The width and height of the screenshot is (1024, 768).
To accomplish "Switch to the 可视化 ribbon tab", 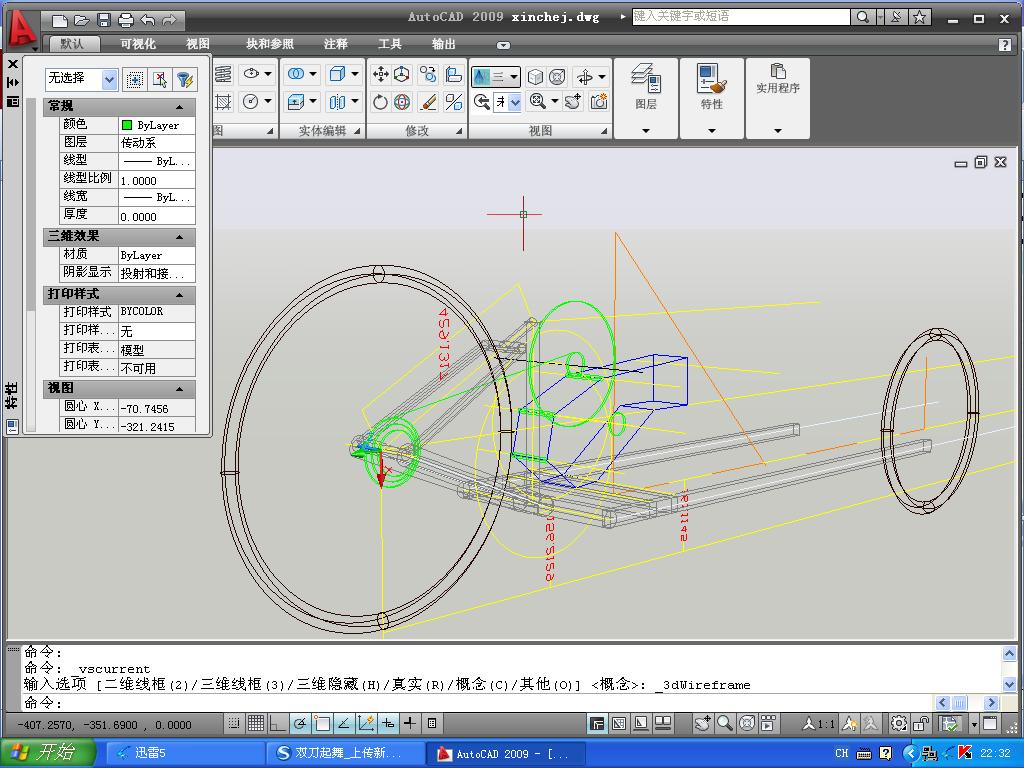I will [138, 44].
